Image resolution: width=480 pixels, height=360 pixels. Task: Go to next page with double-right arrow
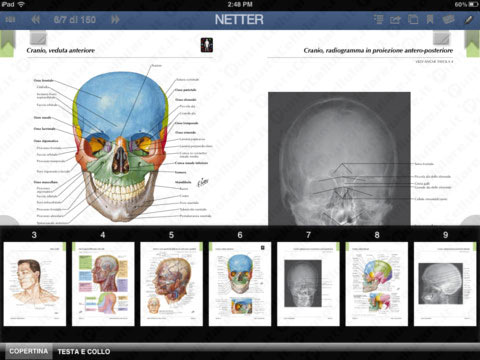[x=115, y=20]
